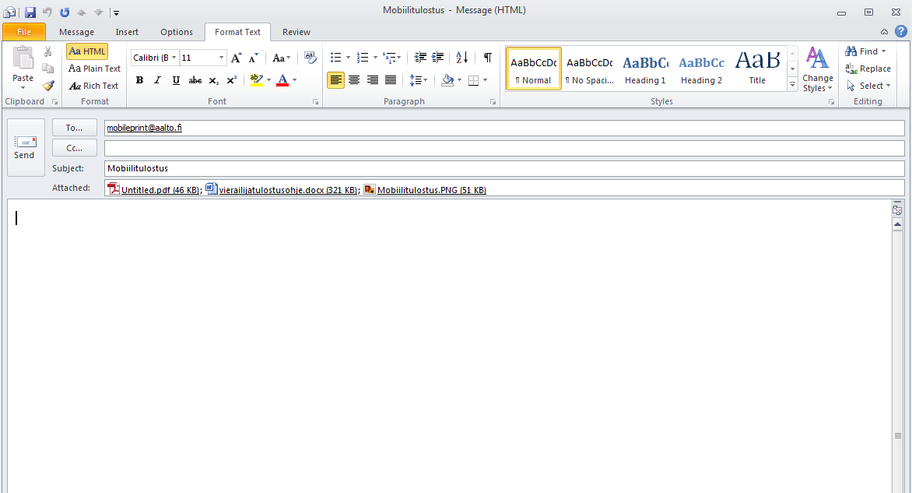Click inside the Subject field
Screen dimensions: 912x493
pyautogui.click(x=500, y=168)
